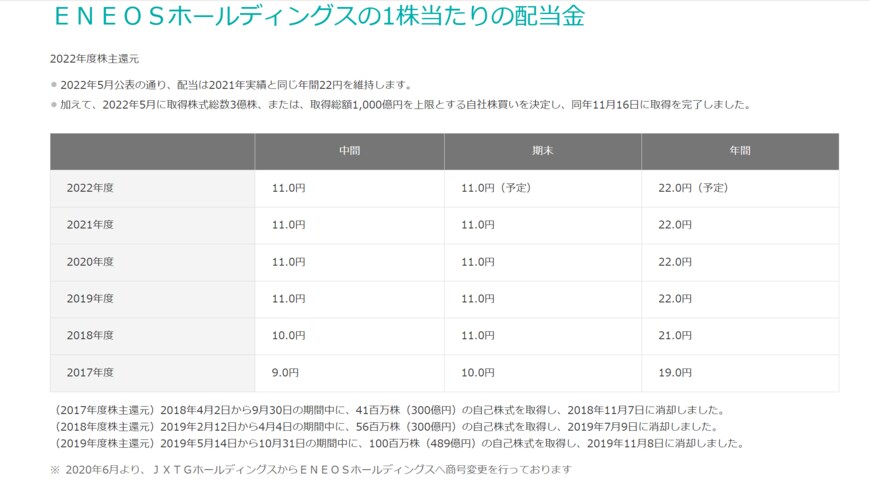The width and height of the screenshot is (870, 502).
Task: Select the 年間 column header
Action: (739, 151)
